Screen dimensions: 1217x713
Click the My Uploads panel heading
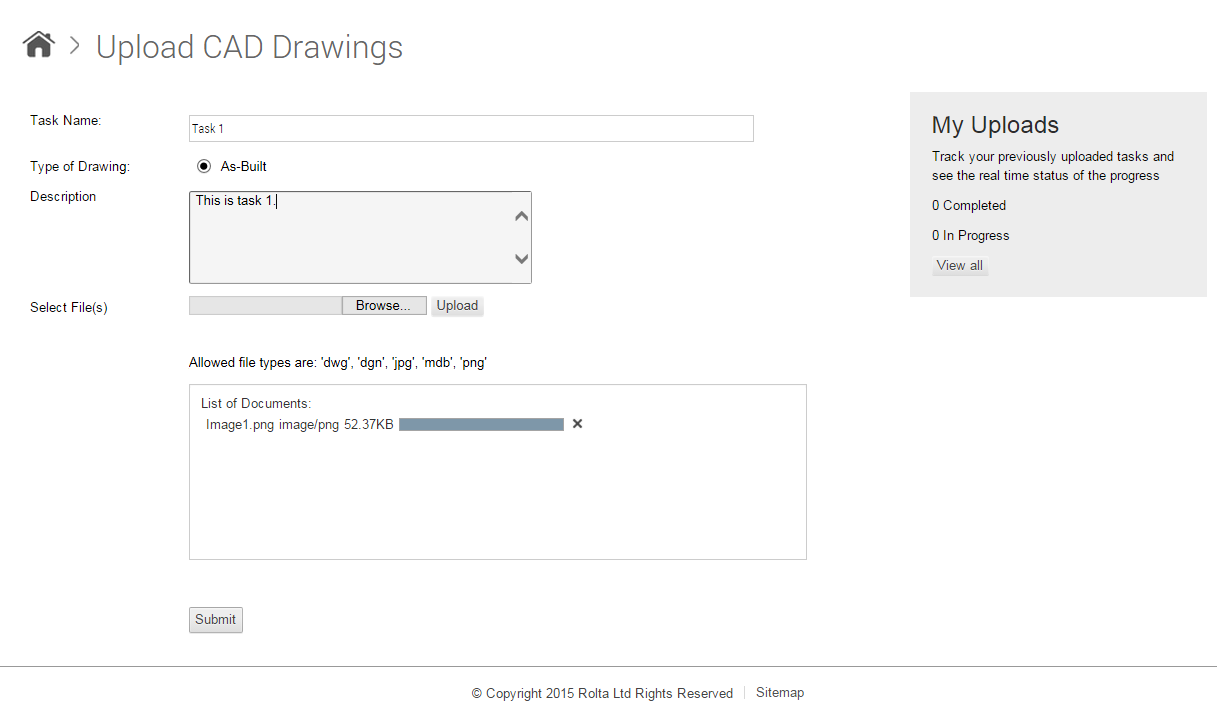coord(994,125)
